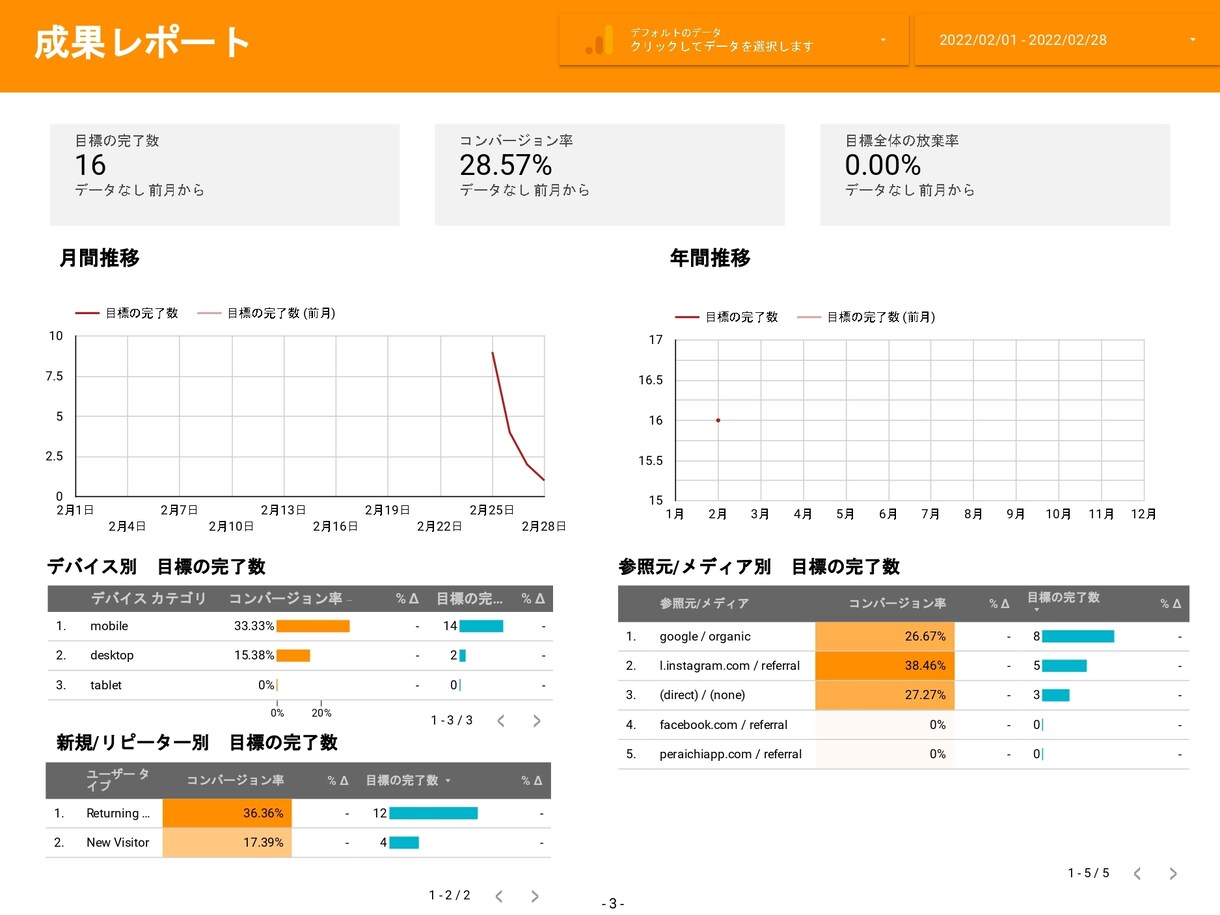Click the desktop row label
The width and height of the screenshot is (1220, 915).
tap(112, 656)
